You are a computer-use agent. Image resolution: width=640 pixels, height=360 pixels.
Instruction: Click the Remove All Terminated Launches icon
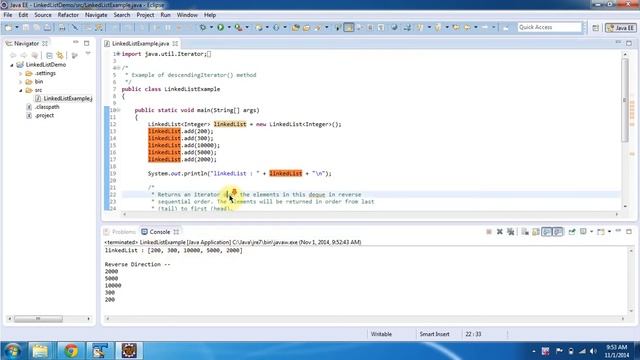511,231
